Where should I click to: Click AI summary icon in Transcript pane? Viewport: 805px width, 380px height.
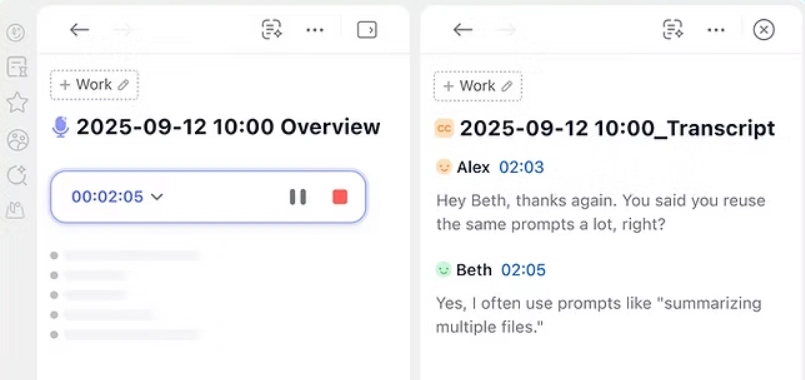[673, 29]
